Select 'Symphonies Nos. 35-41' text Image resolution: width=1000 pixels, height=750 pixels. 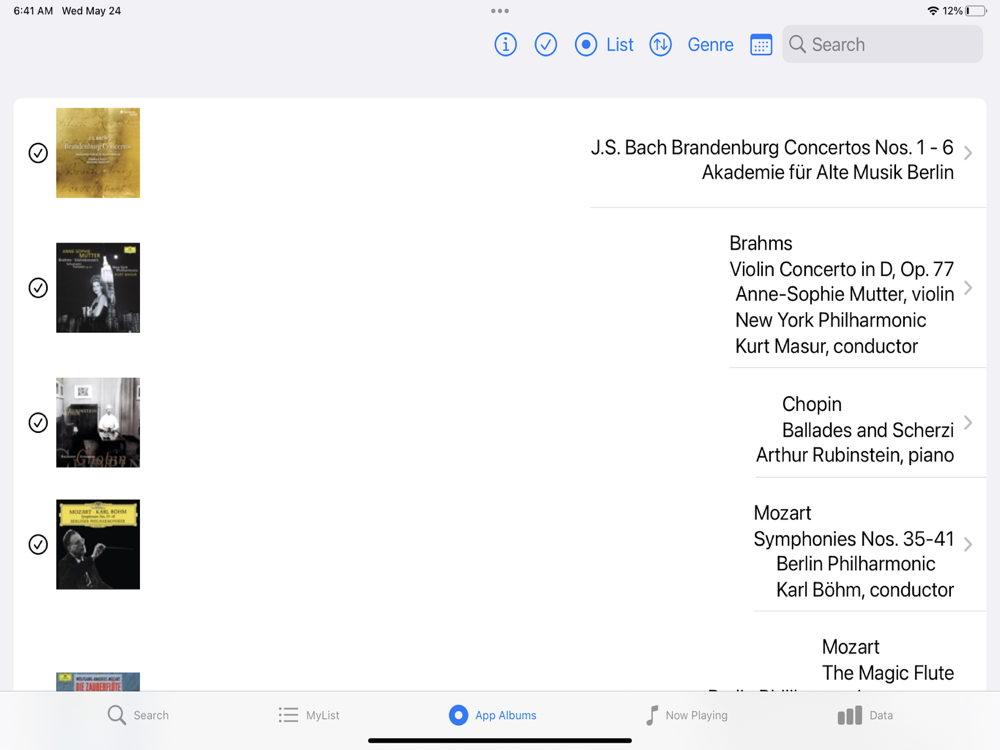(853, 539)
